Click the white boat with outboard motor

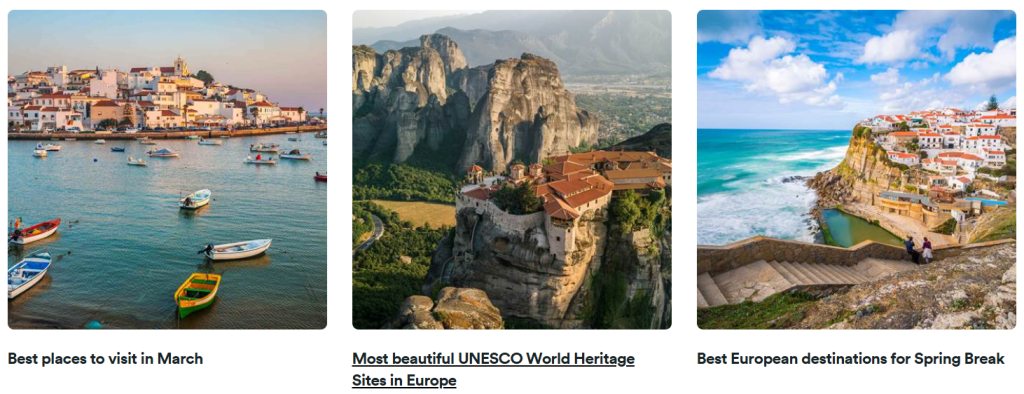click(x=235, y=249)
